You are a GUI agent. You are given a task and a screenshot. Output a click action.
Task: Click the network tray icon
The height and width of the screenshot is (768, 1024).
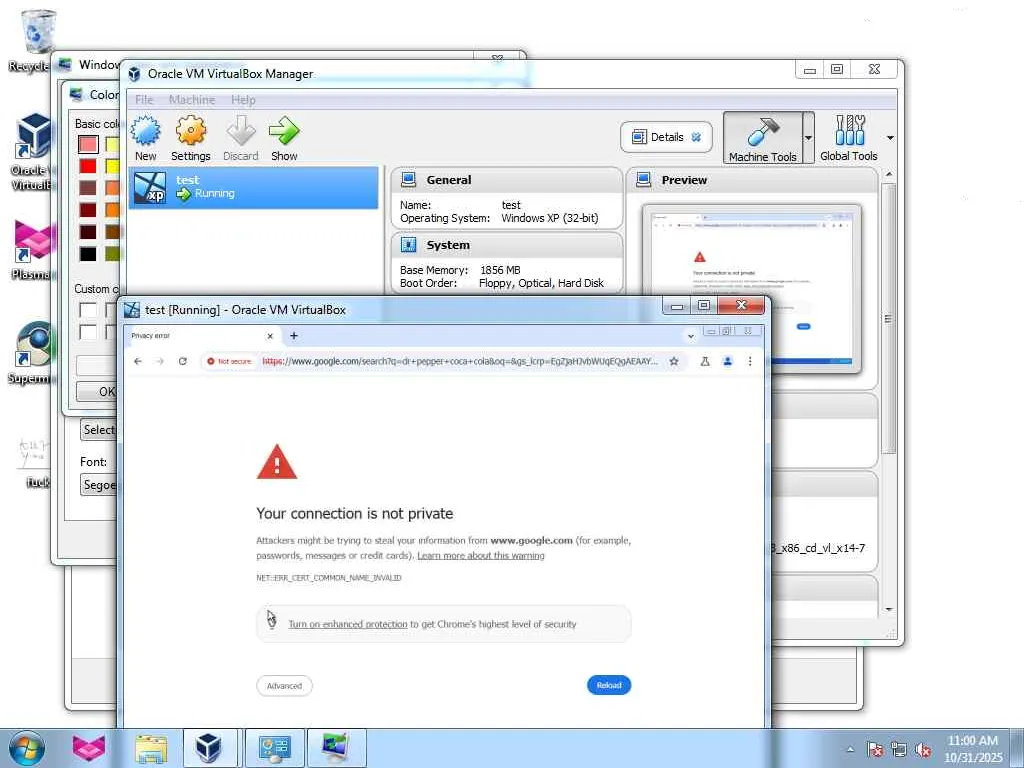899,750
